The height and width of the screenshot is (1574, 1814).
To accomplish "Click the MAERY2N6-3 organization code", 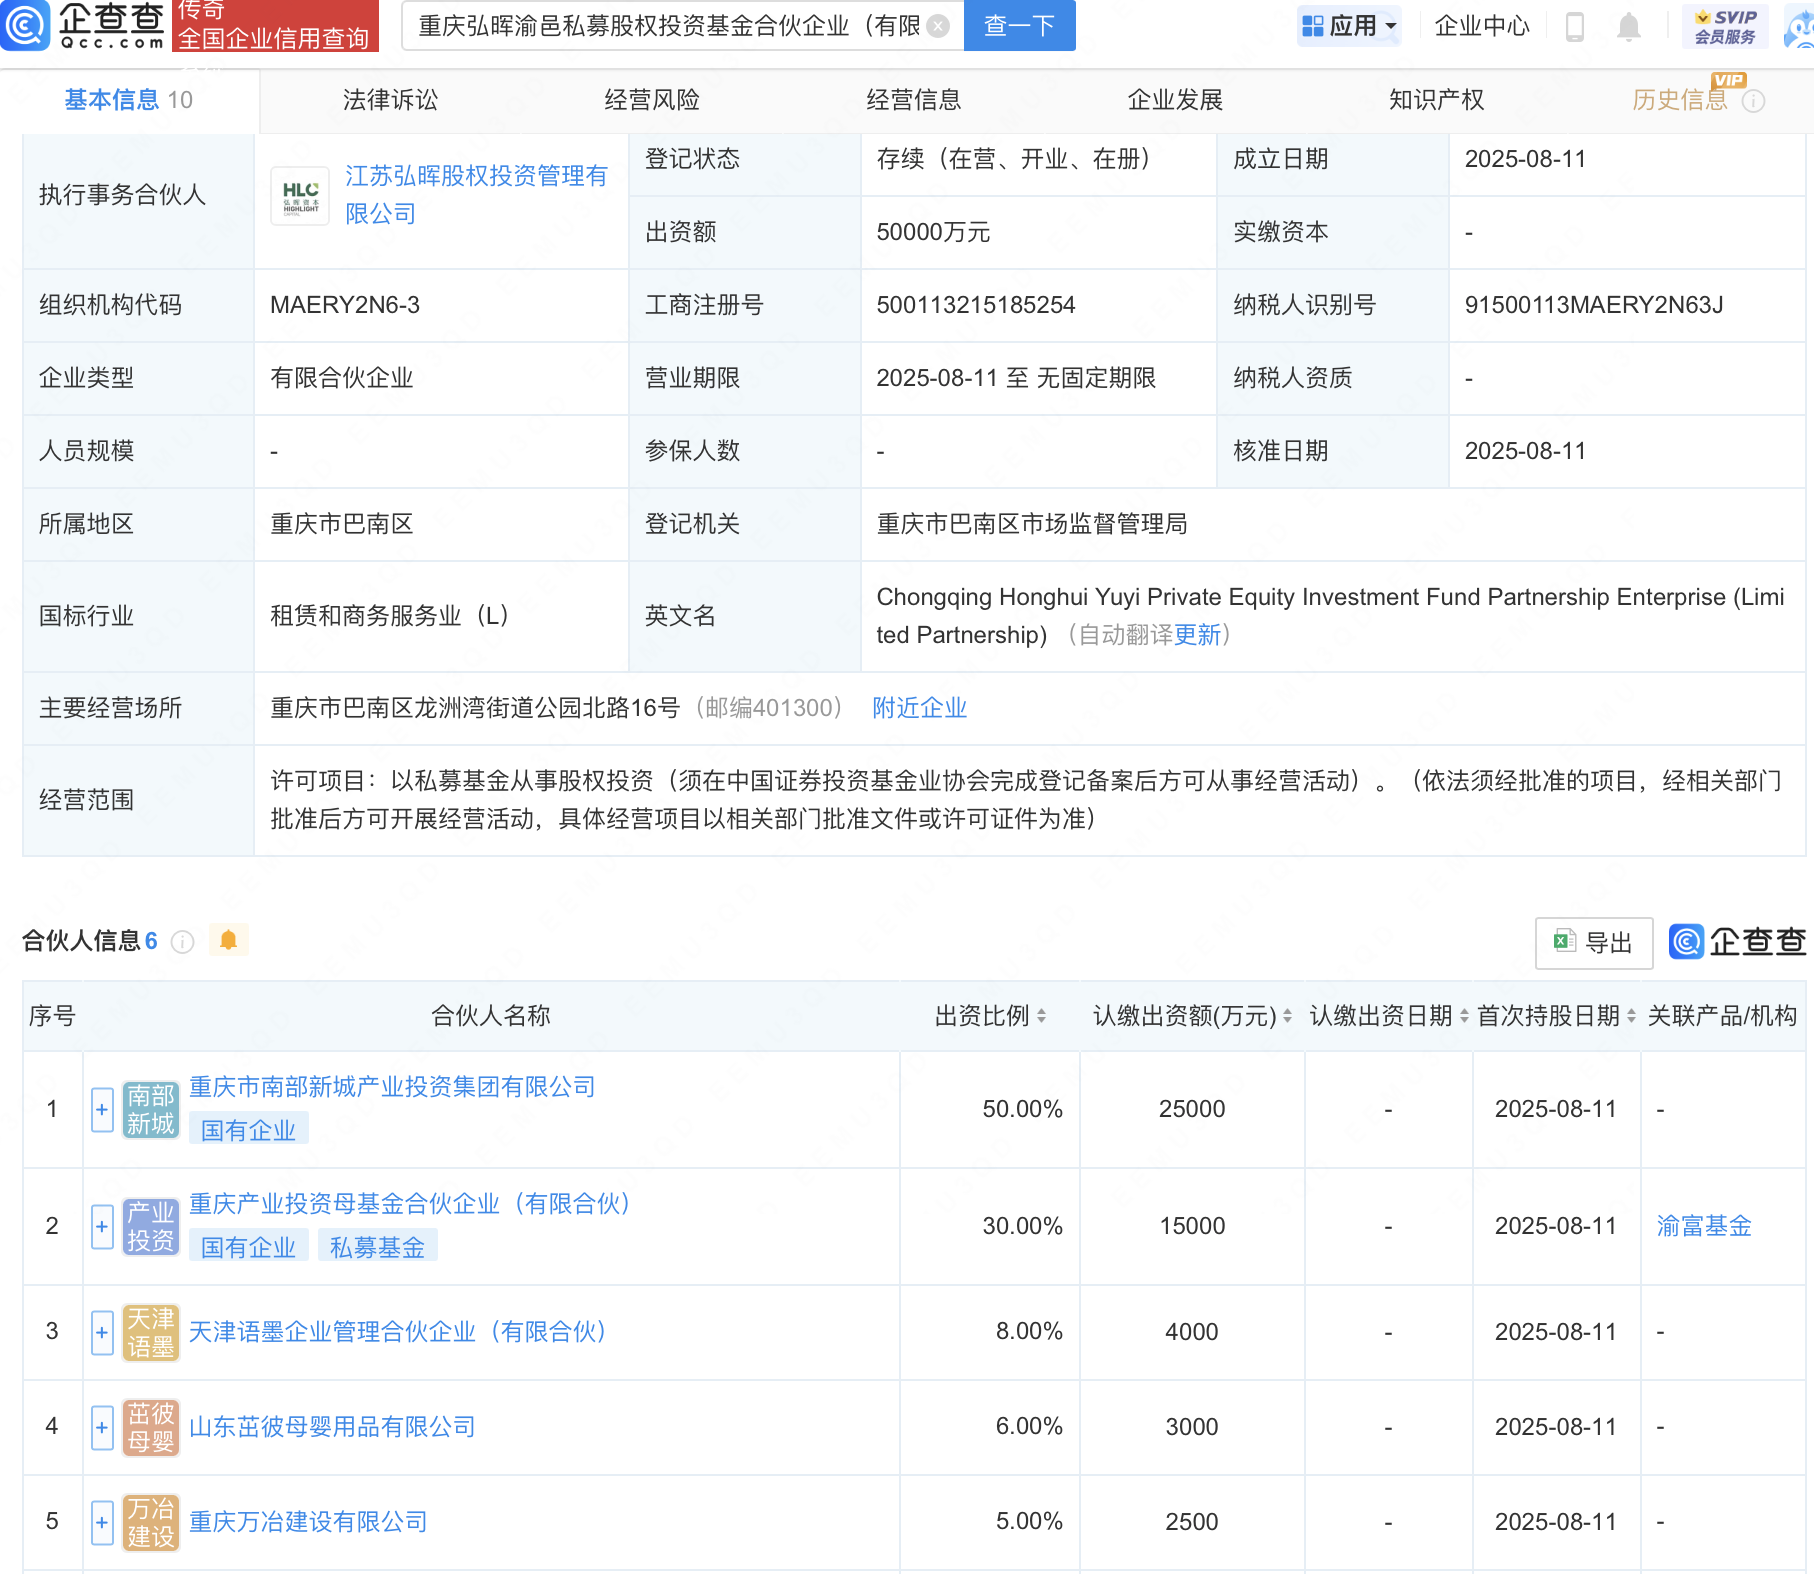I will pos(345,305).
